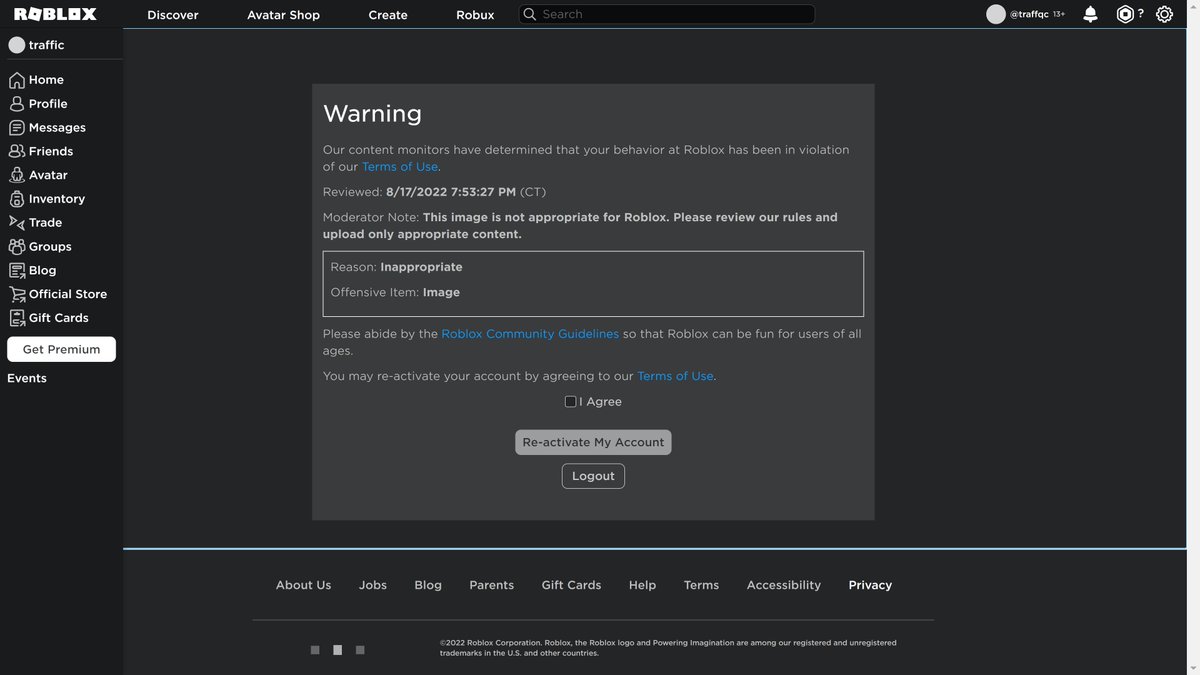
Task: Click the Profile person icon in sidebar
Action: coord(17,104)
